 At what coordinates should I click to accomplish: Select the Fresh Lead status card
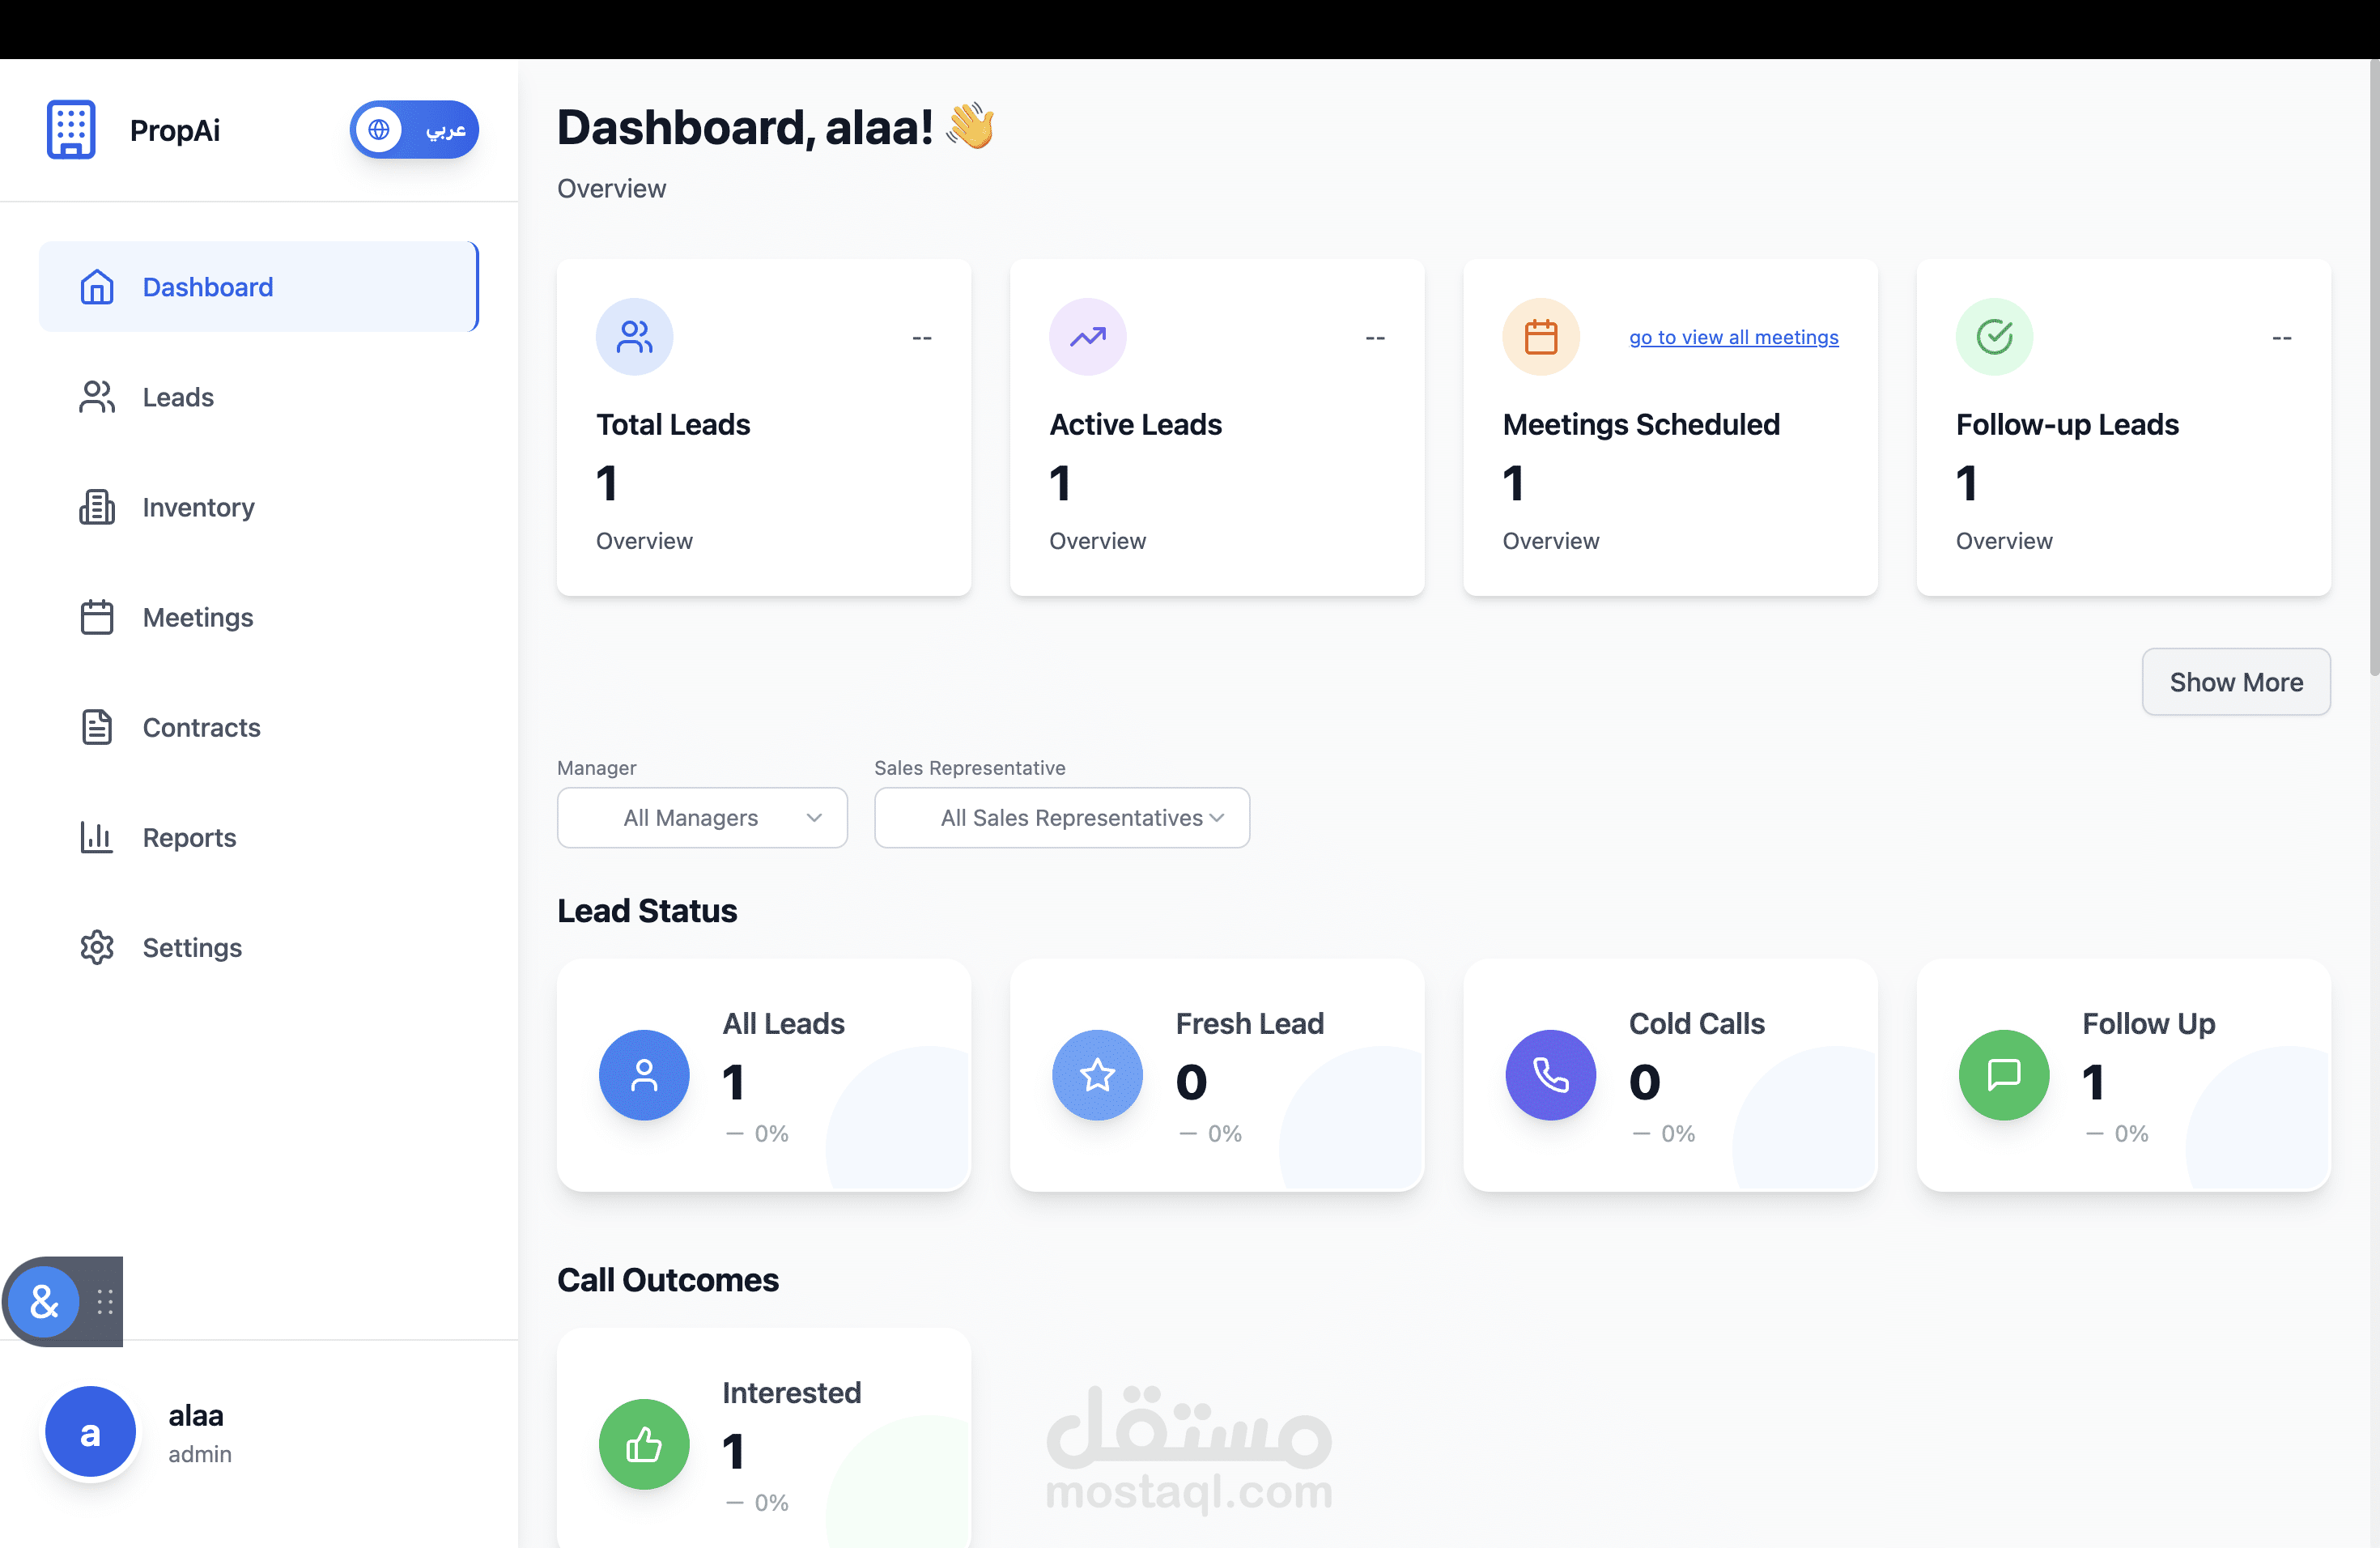(x=1217, y=1075)
